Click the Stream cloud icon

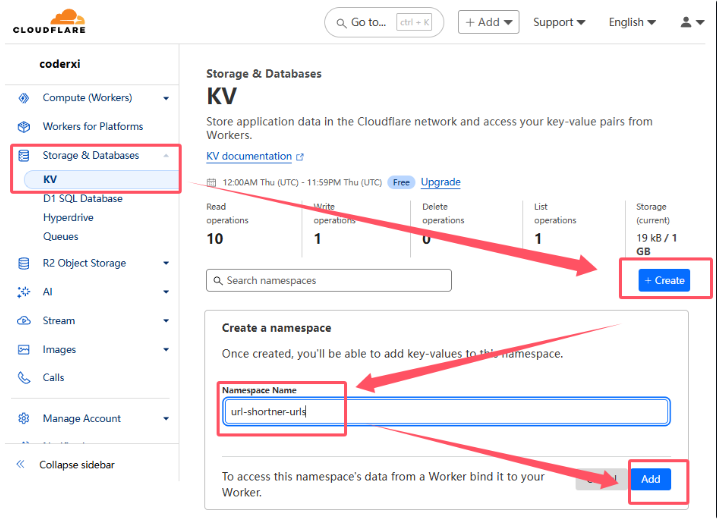pos(23,321)
